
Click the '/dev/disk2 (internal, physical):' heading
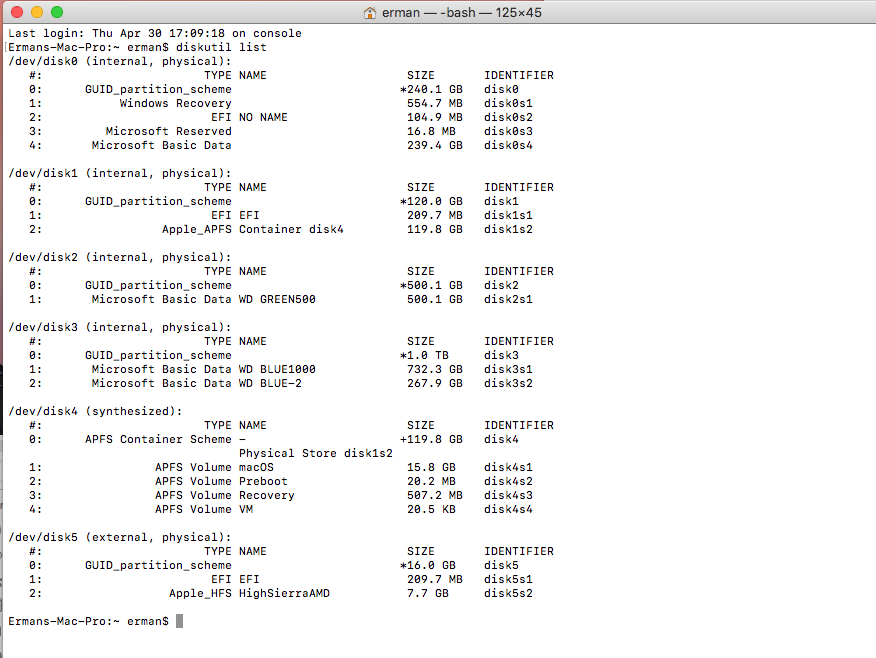coord(120,258)
